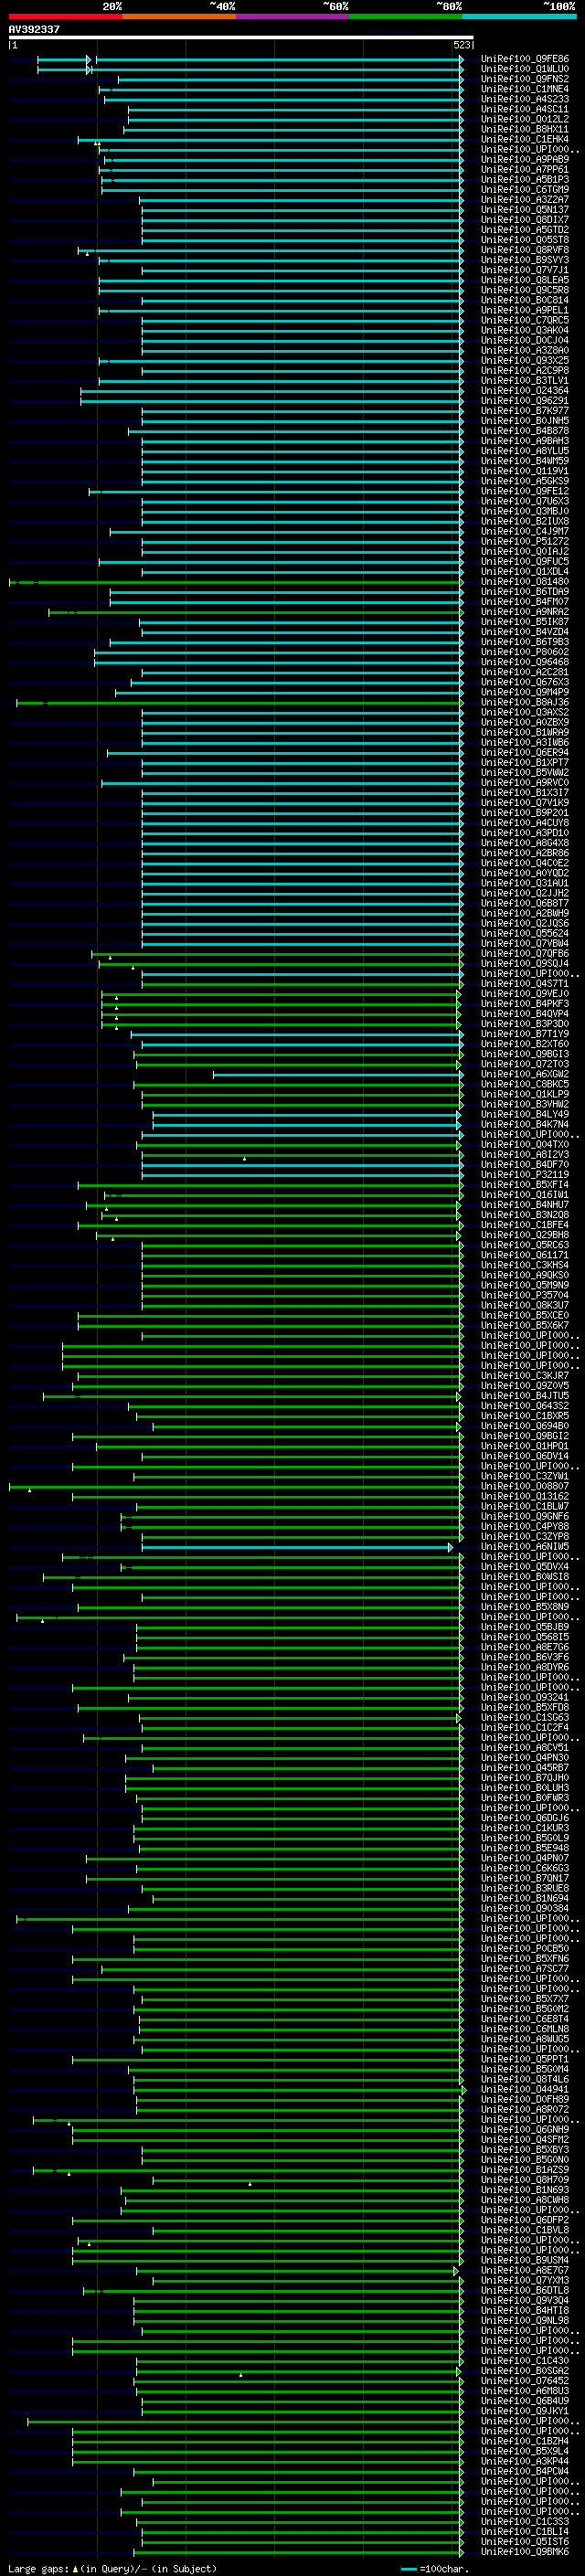Click the green alignment bar for UniRef100_O81480

pos(237,581)
